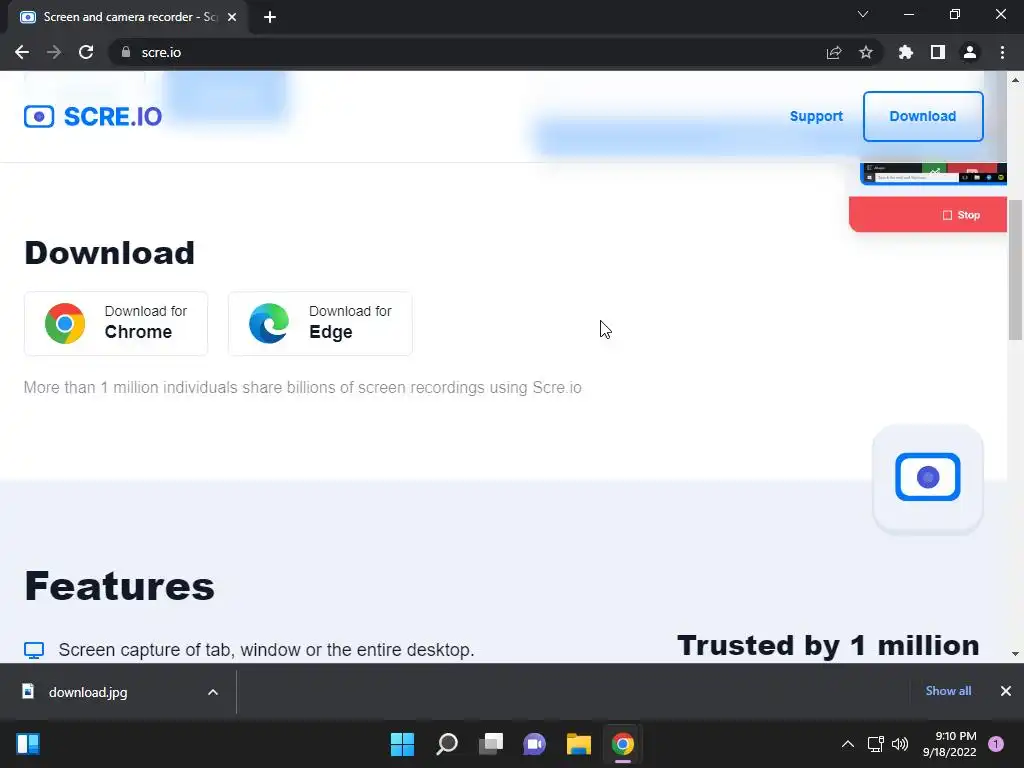The width and height of the screenshot is (1024, 768).
Task: Click the lock icon in address bar
Action: 126,52
